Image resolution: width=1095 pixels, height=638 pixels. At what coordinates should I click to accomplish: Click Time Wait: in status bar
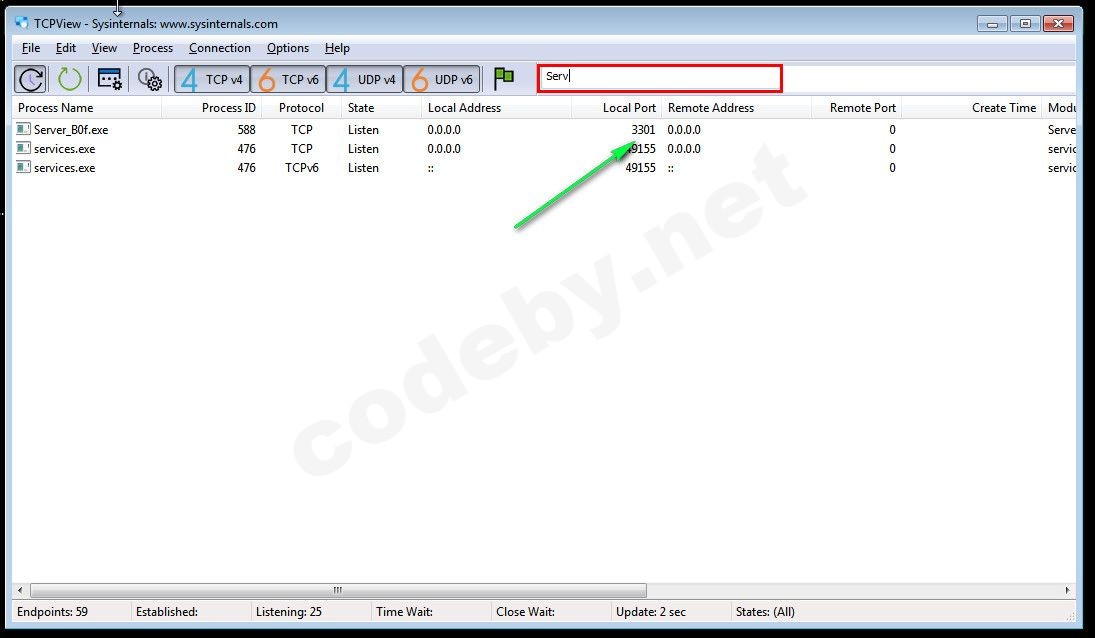click(404, 611)
